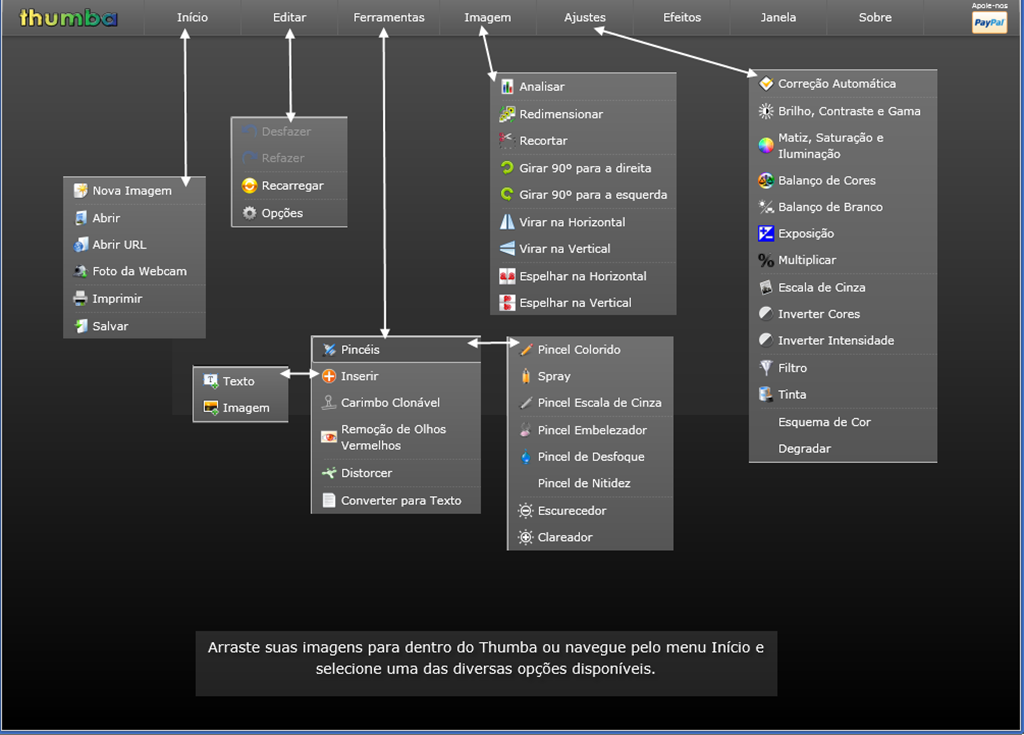Click the Opções gear icon

249,213
